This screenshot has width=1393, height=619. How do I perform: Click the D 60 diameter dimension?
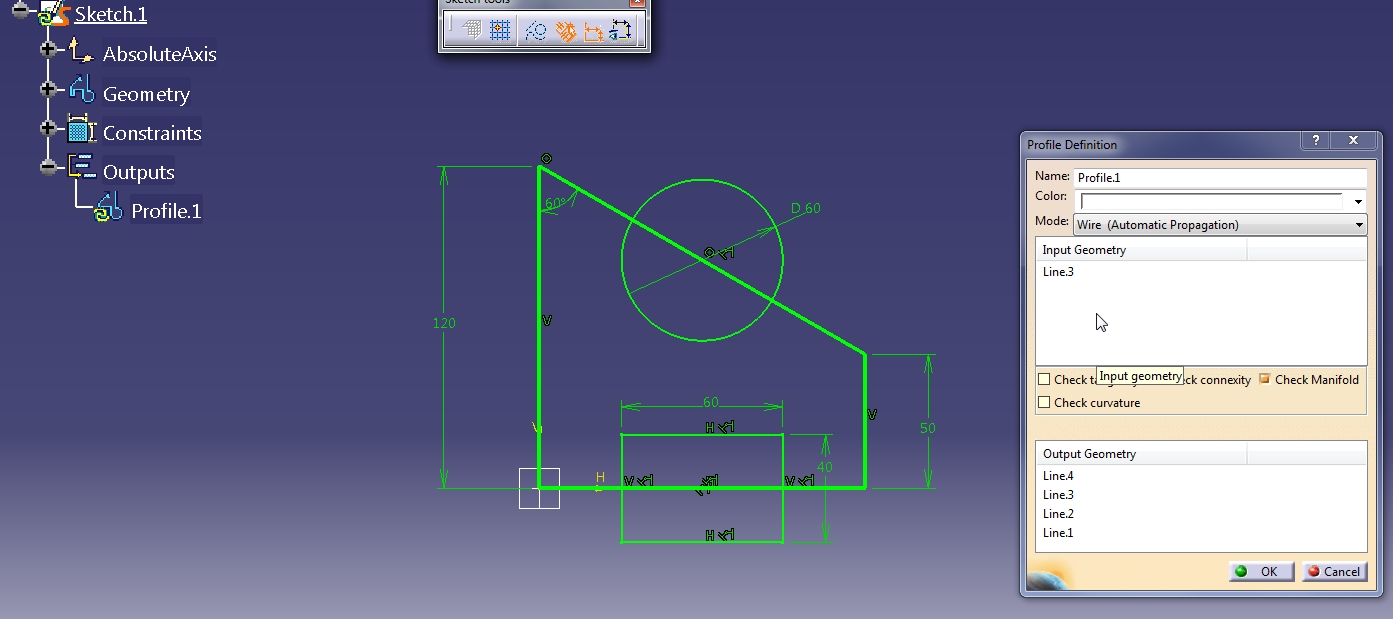pos(806,208)
